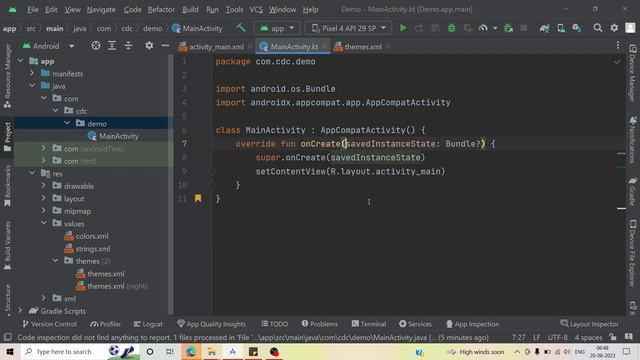The width and height of the screenshot is (640, 360).
Task: Open Version Control tool window
Action: [x=49, y=324]
